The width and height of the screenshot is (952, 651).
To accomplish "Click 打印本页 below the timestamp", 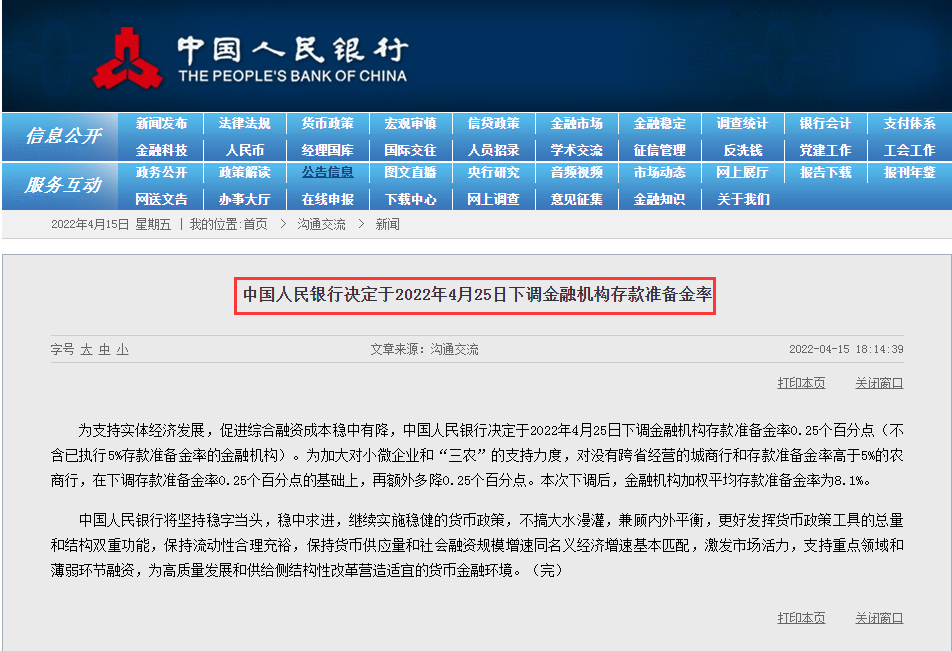I will [801, 383].
